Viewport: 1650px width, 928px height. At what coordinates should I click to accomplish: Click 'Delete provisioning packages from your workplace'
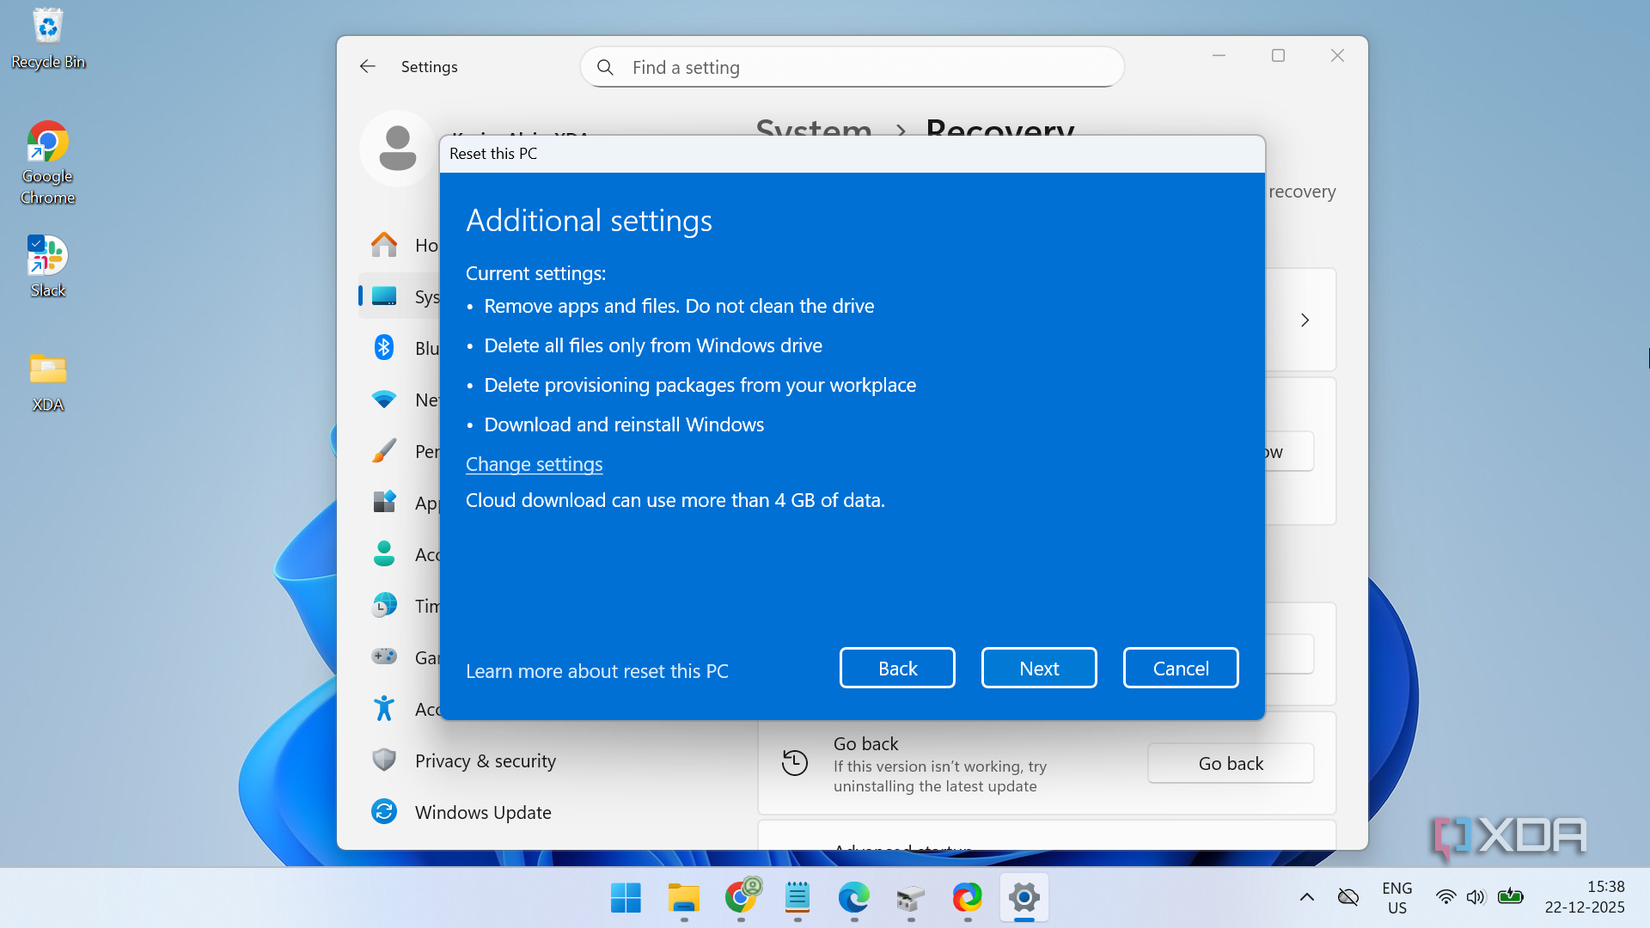tap(700, 385)
